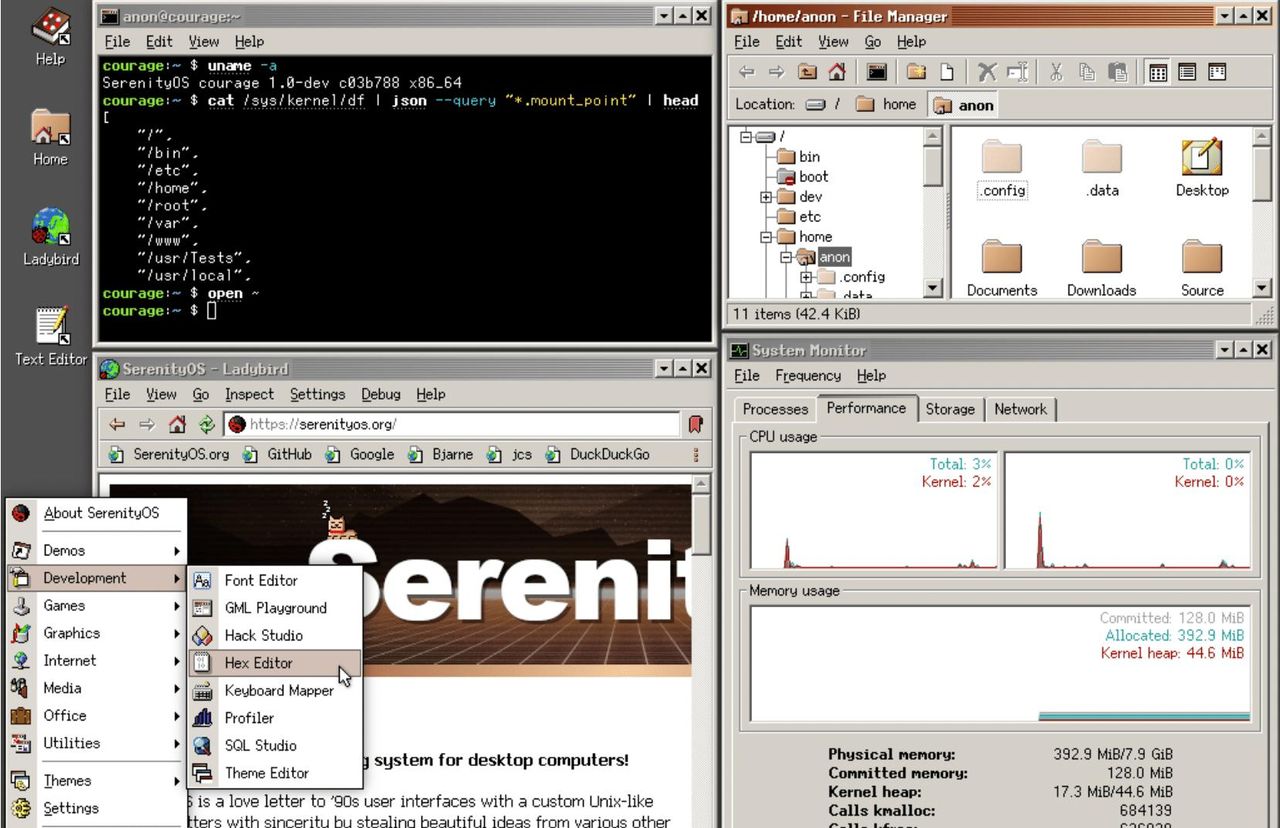Expand the .config folder in tree
This screenshot has height=828, width=1280.
[806, 277]
